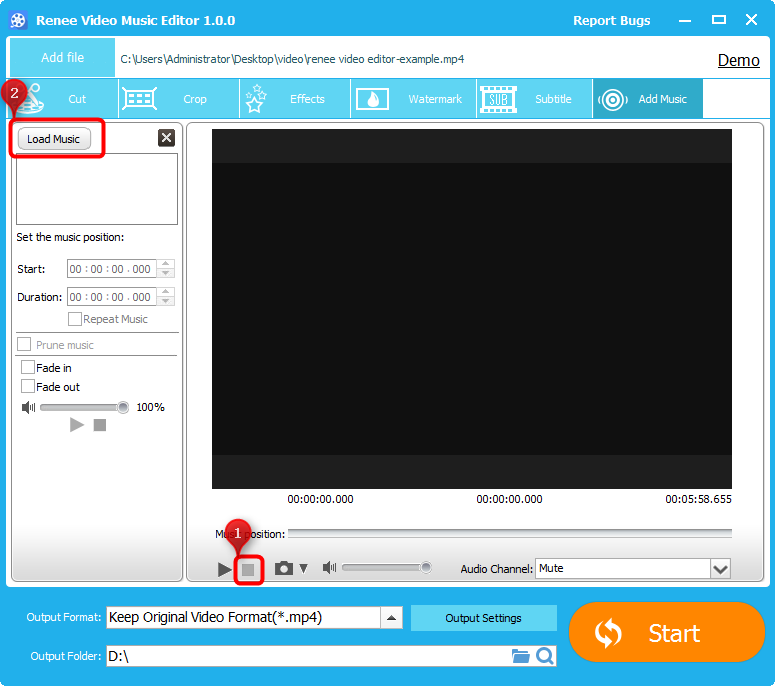Browse output folder with the folder icon

click(520, 656)
